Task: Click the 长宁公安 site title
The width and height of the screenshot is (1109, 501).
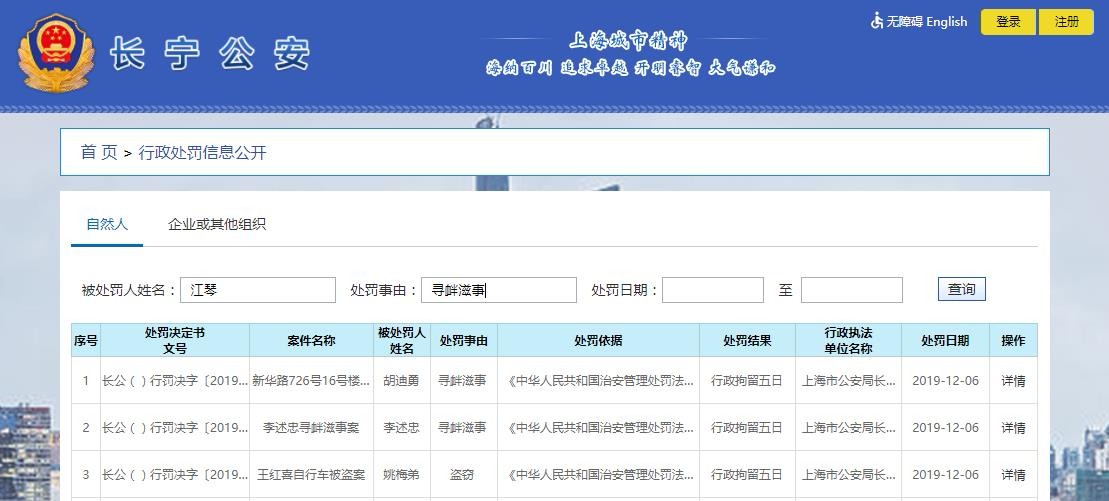Action: (210, 54)
